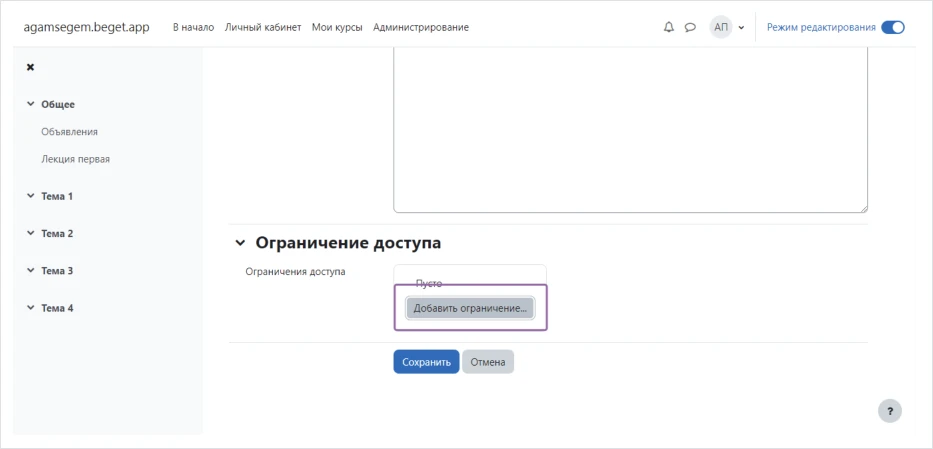
Task: Open the help question mark button
Action: pos(890,411)
